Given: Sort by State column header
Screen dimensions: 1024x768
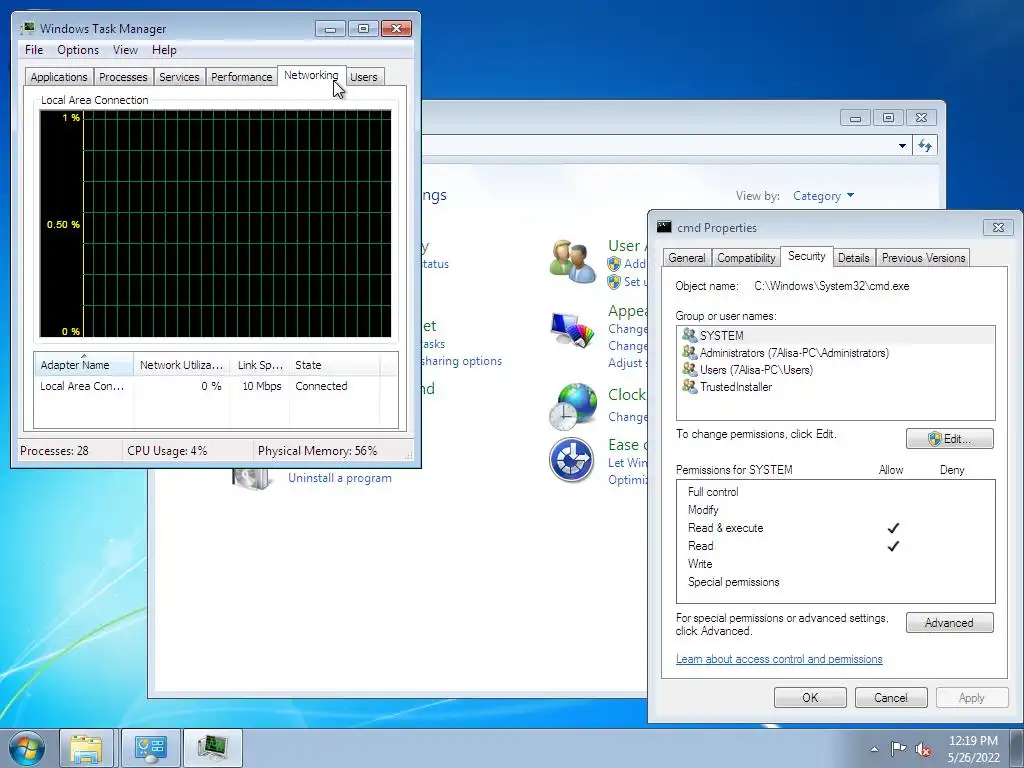Looking at the screenshot, I should point(334,365).
